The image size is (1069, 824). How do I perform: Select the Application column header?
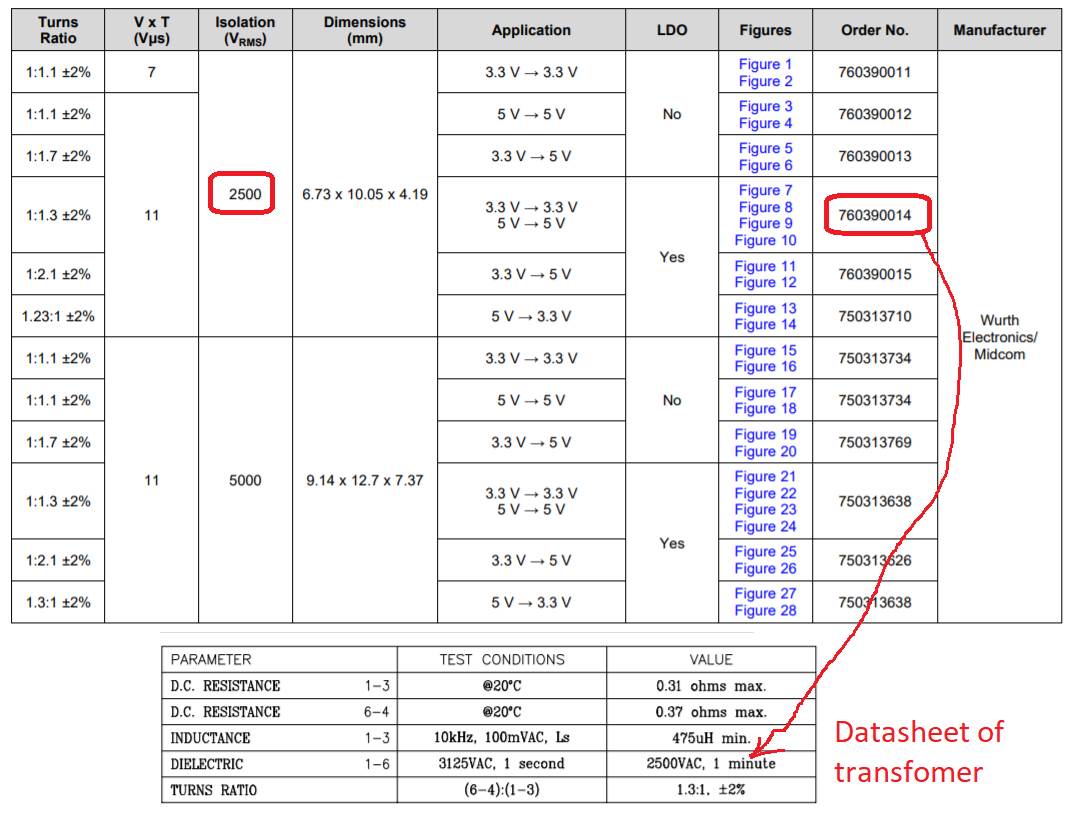531,30
